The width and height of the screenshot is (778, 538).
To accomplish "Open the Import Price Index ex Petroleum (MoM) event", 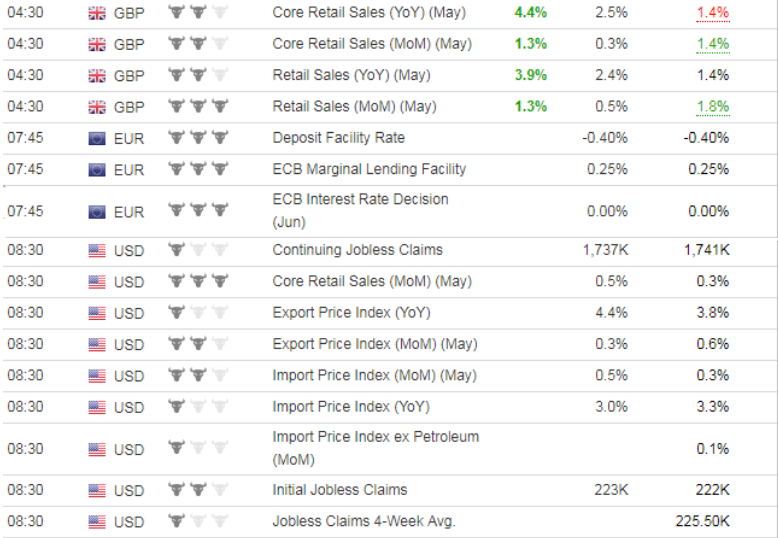I will (x=376, y=448).
